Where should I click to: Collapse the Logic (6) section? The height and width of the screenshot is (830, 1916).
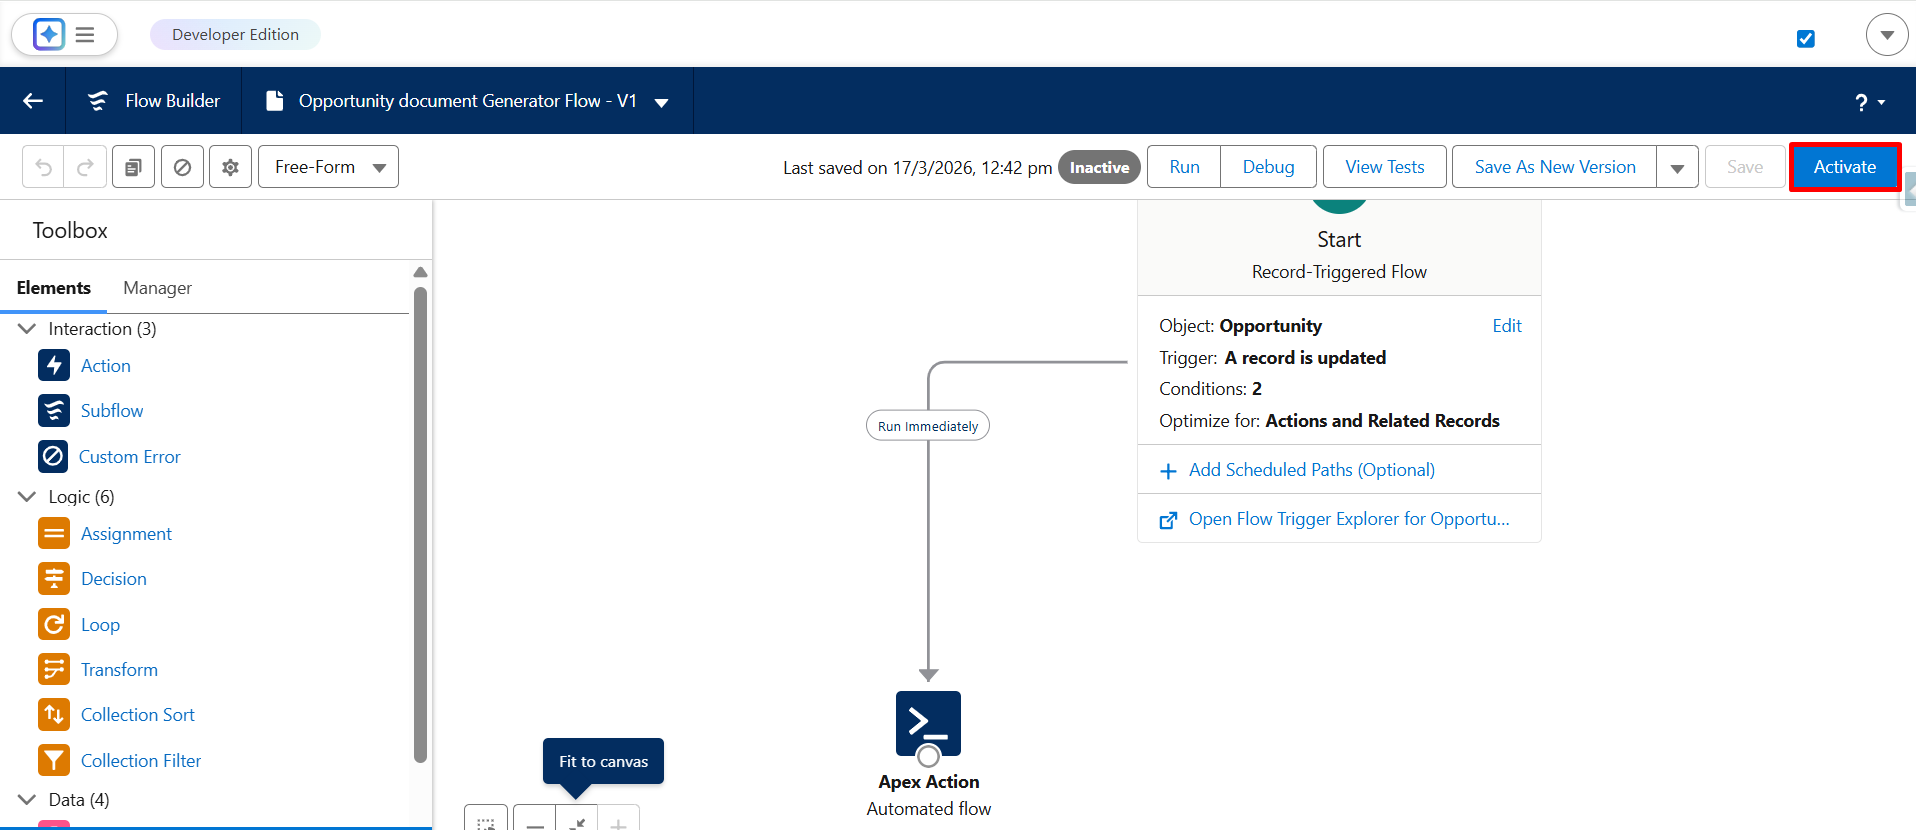[x=27, y=496]
